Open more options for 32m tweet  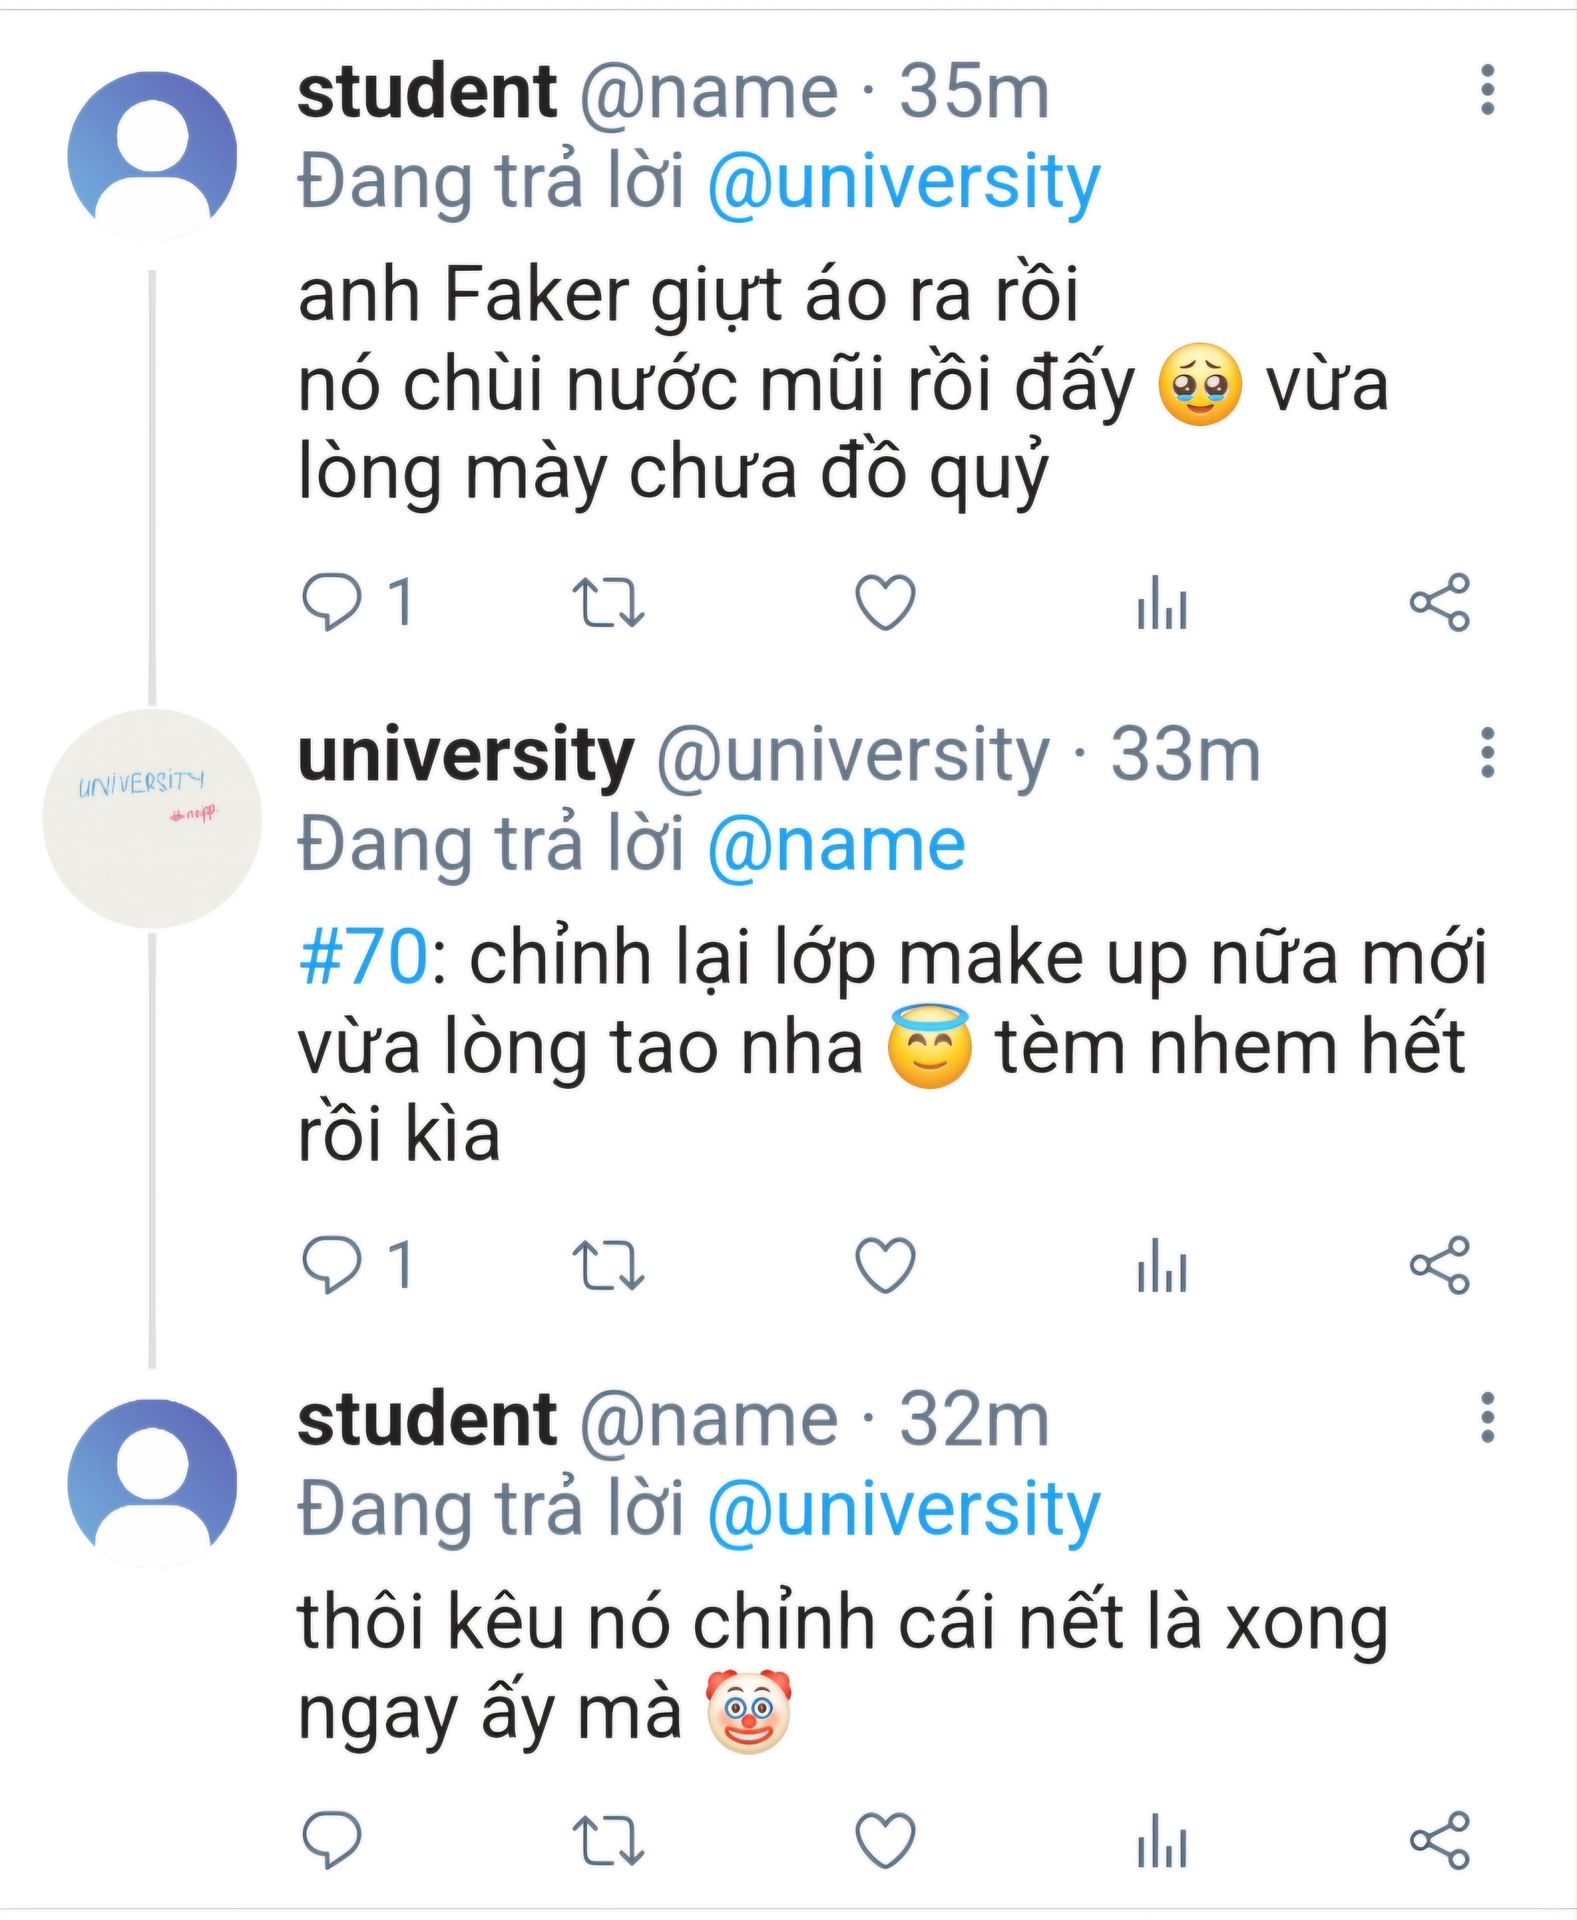coord(1487,1417)
